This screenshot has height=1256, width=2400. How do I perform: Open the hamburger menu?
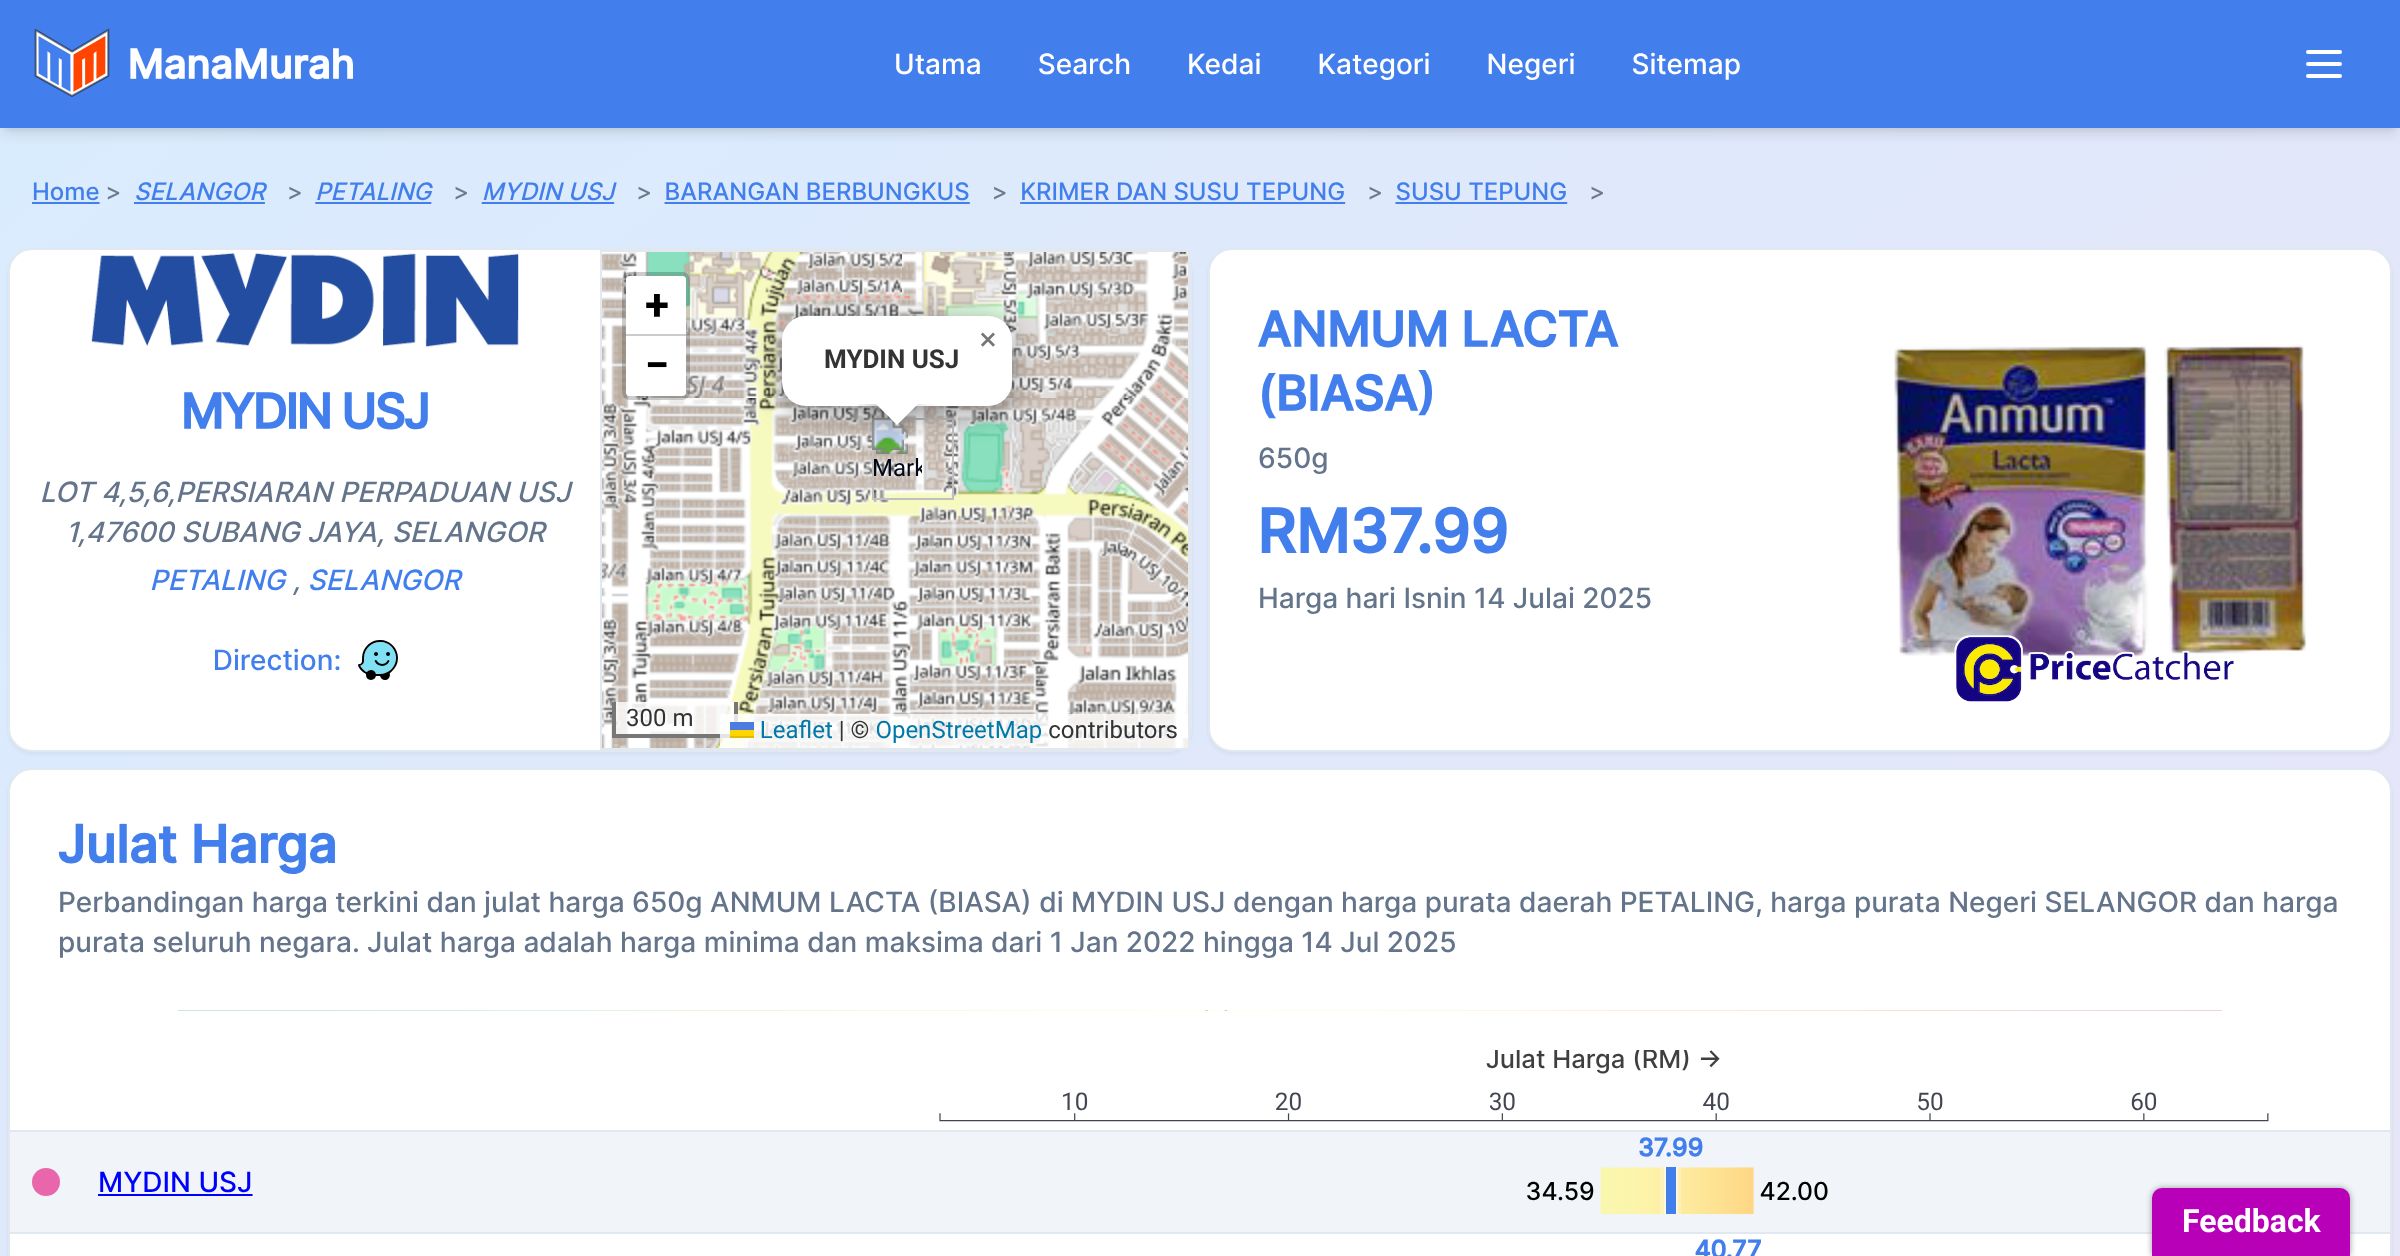2323,64
